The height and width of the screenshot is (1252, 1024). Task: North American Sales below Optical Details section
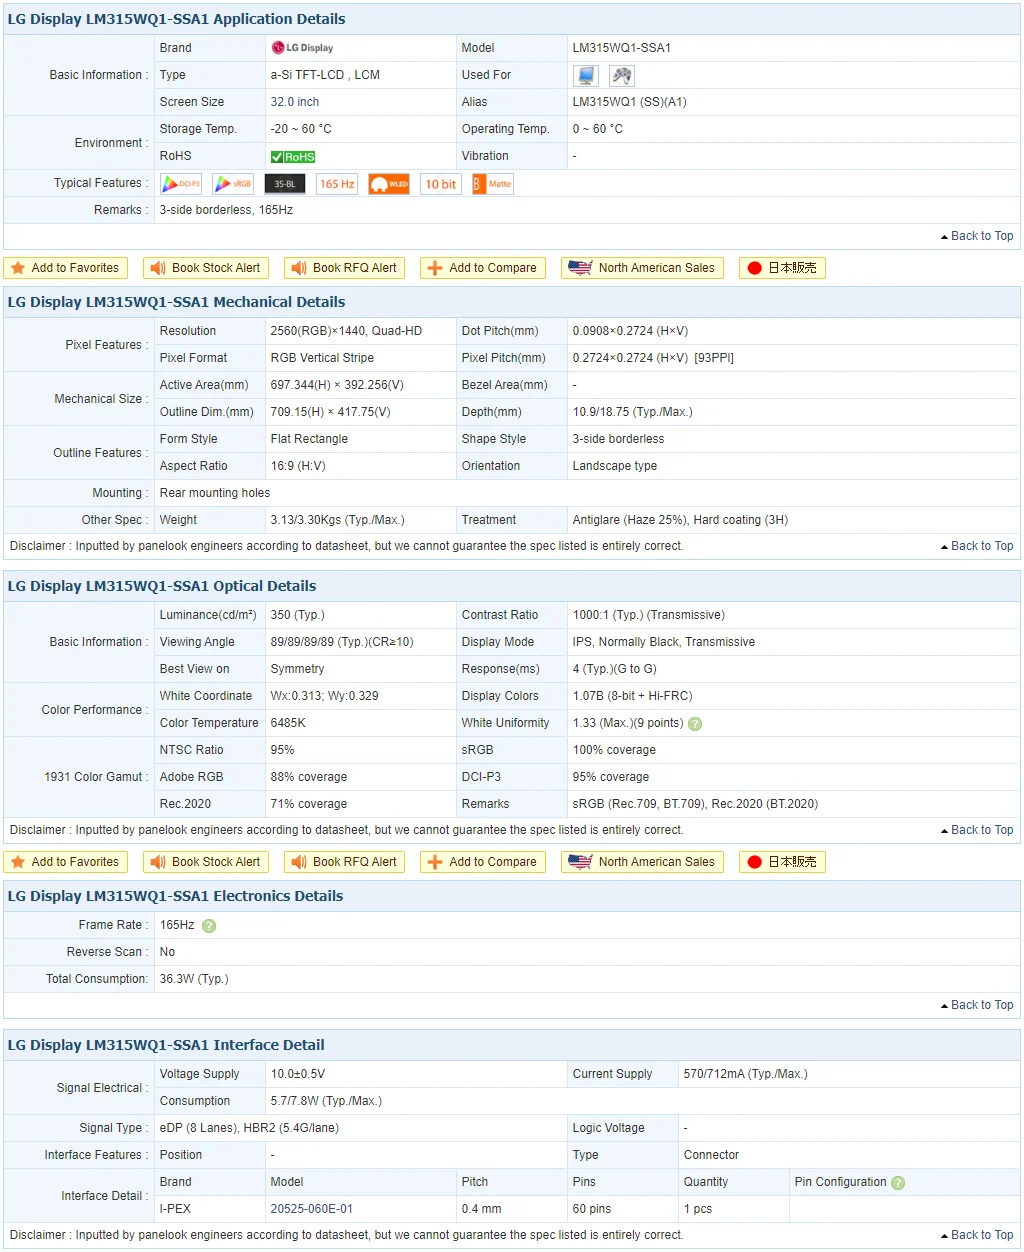coord(643,862)
